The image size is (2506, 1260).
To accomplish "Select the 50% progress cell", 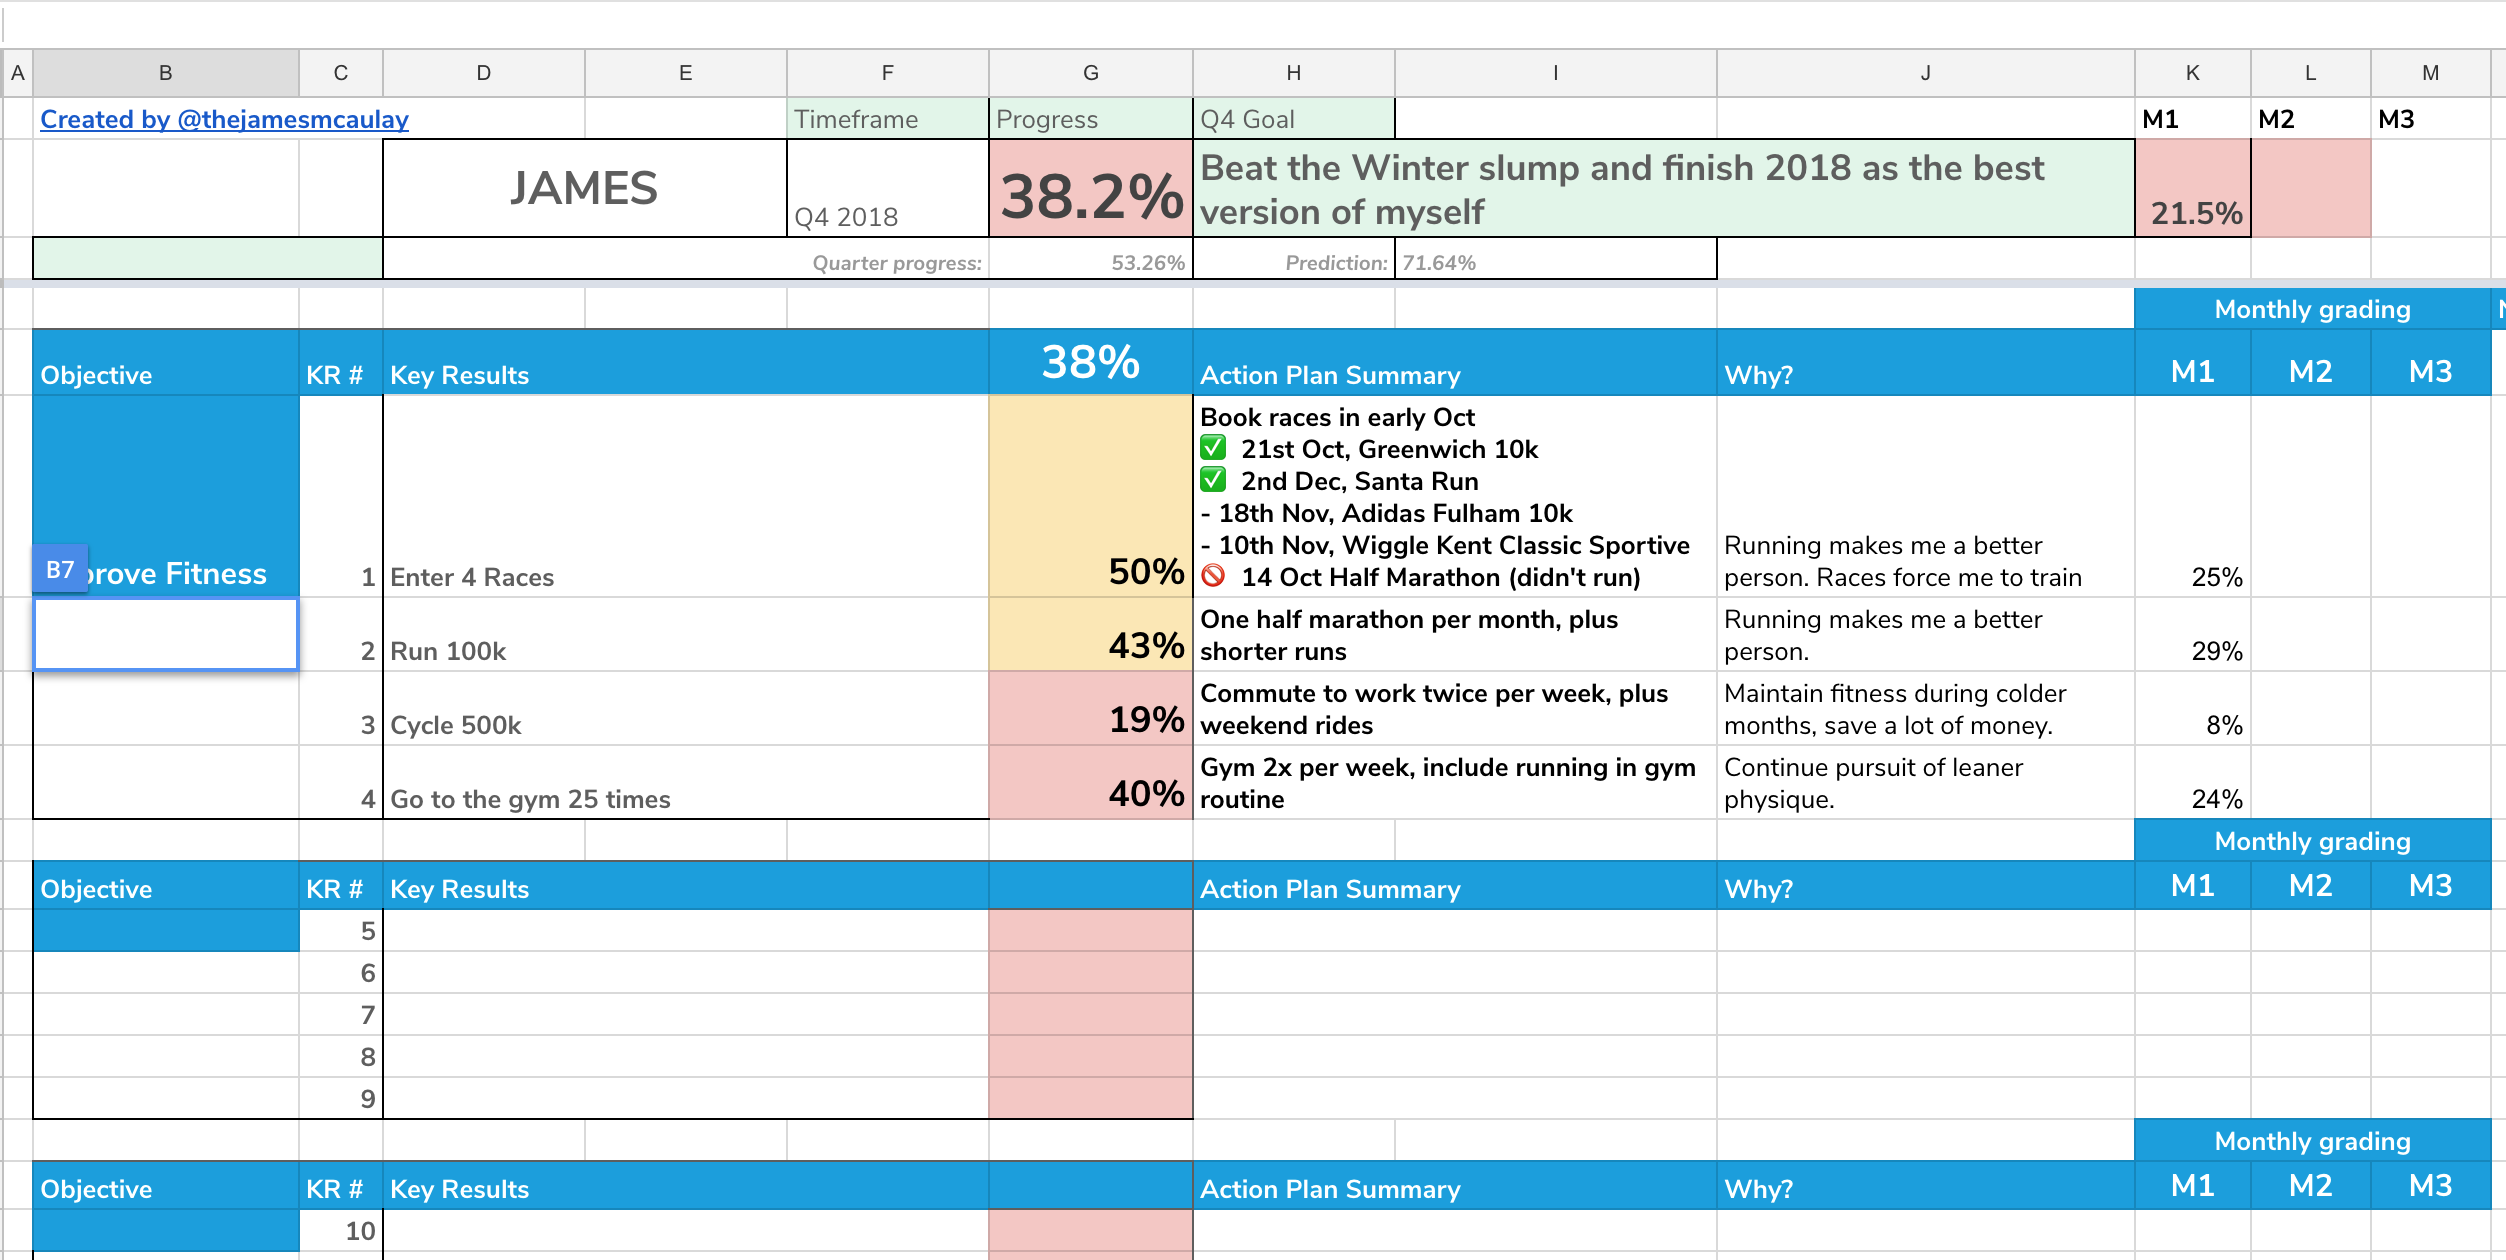I will click(x=1091, y=497).
